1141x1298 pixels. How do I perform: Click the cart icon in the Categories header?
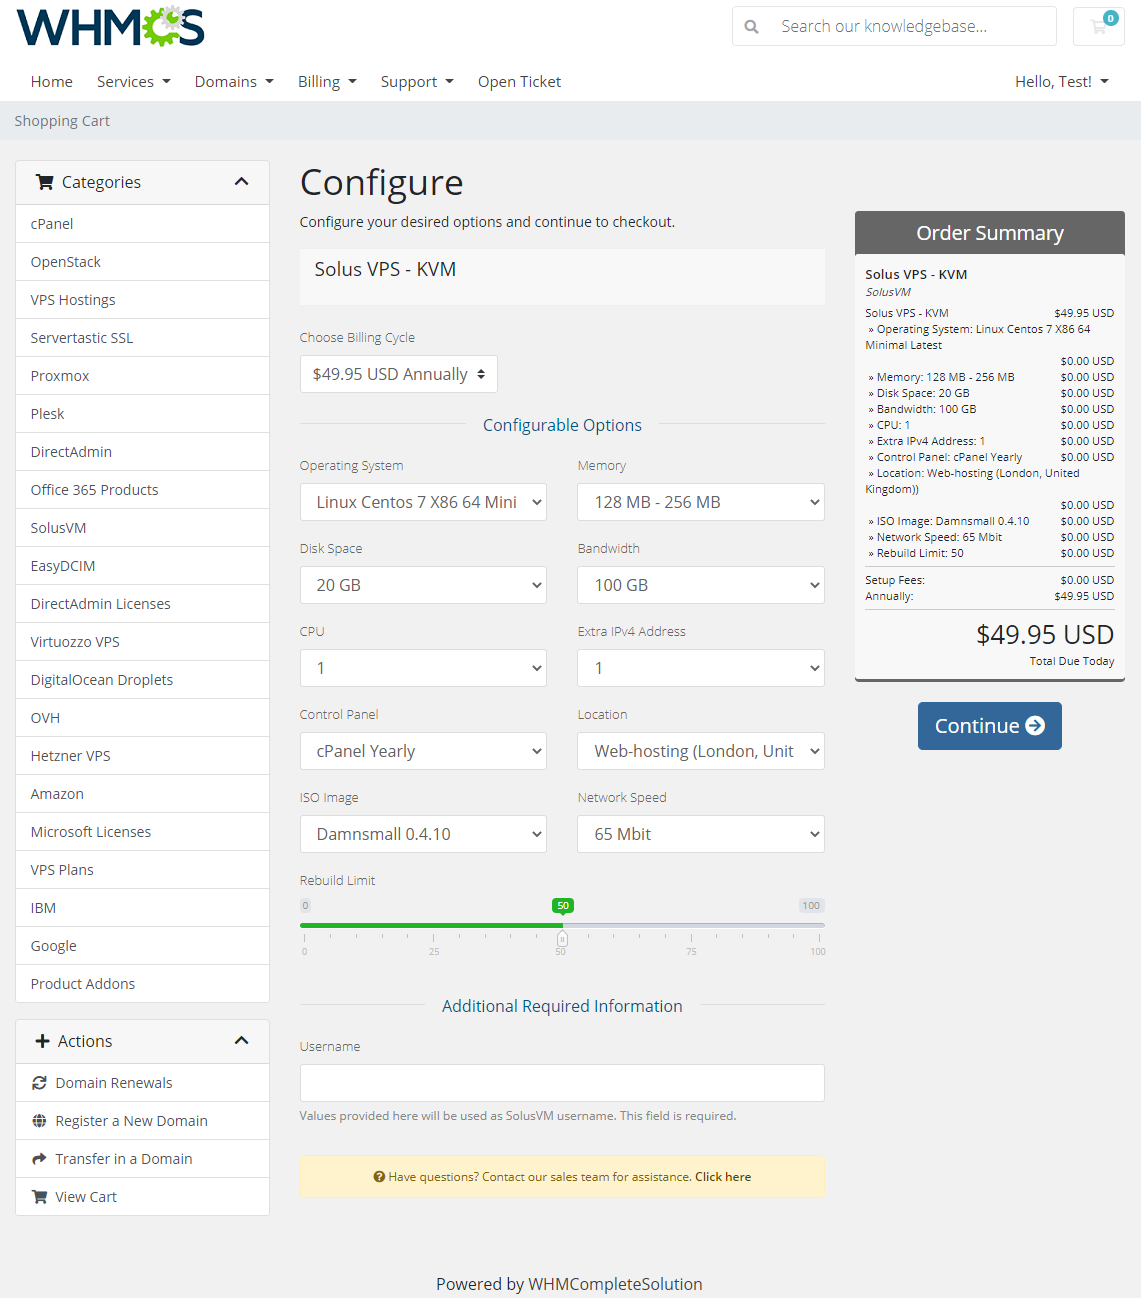tap(44, 181)
